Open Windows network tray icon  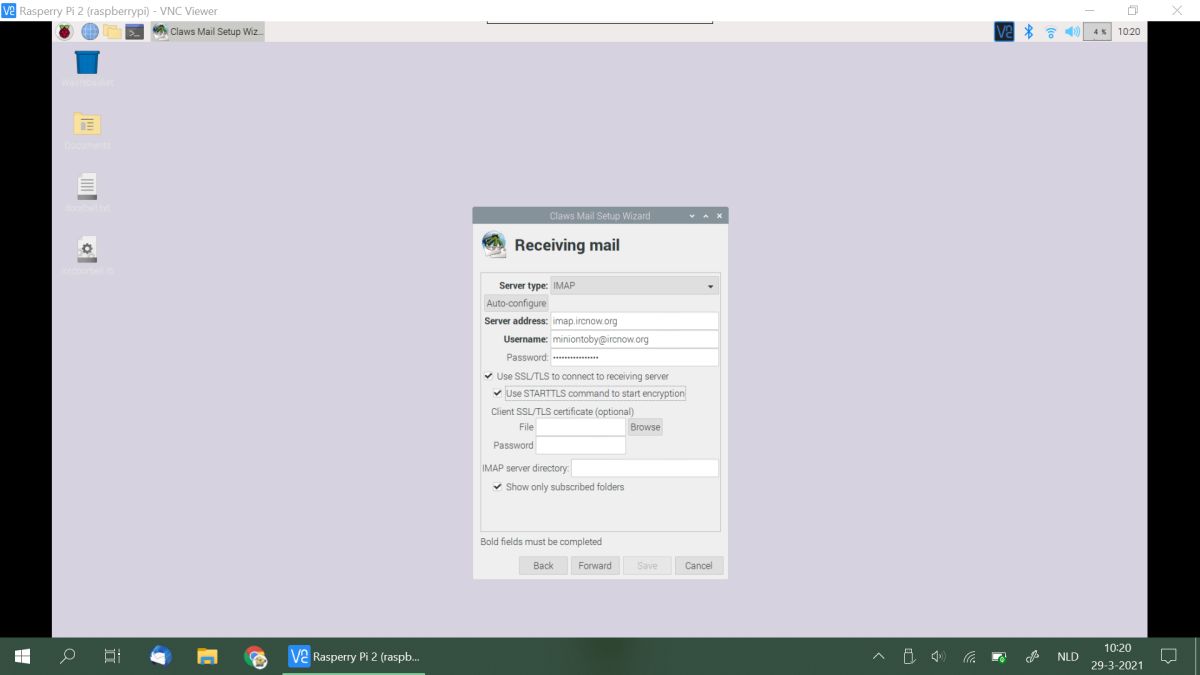click(969, 657)
